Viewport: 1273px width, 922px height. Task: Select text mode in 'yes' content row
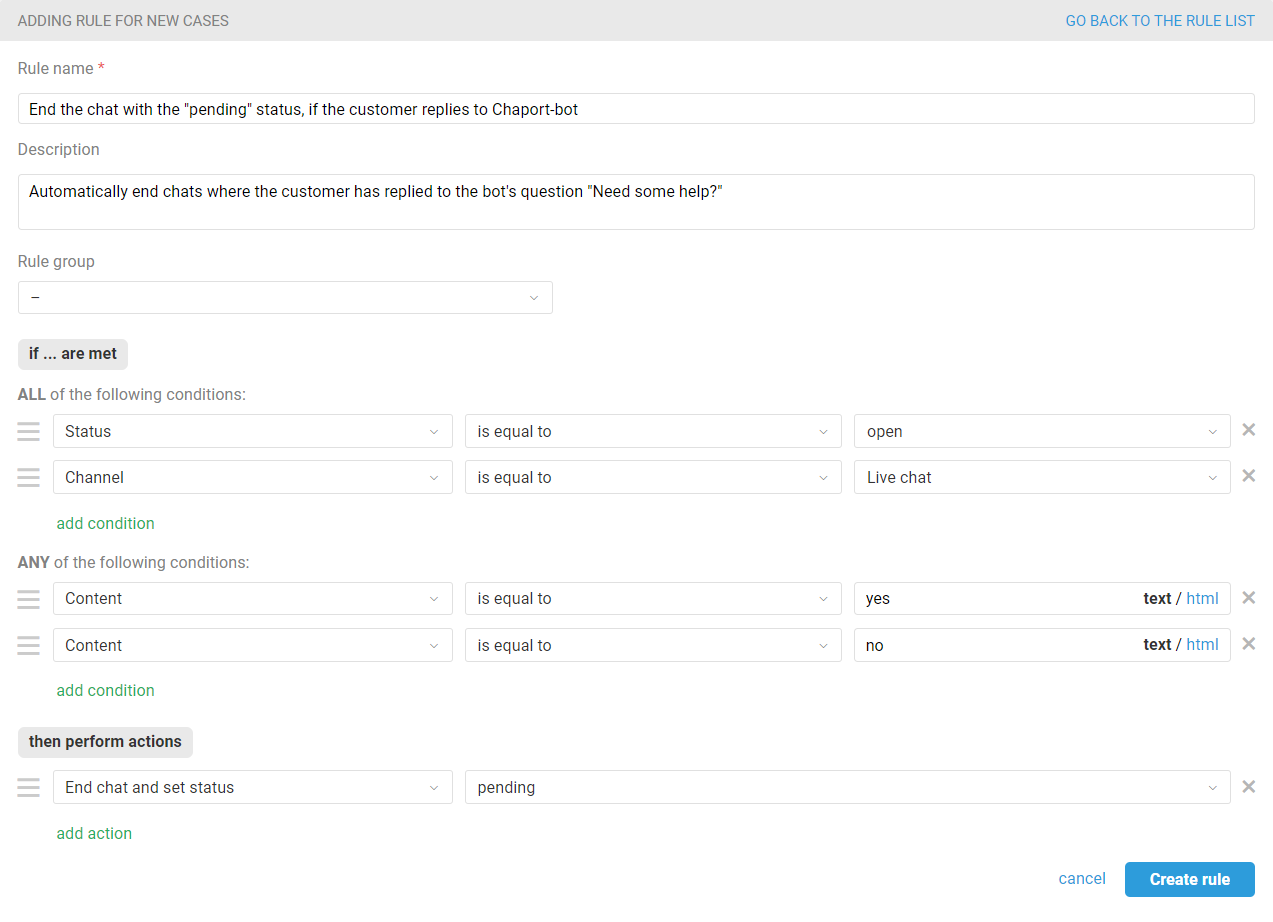[x=1157, y=599]
